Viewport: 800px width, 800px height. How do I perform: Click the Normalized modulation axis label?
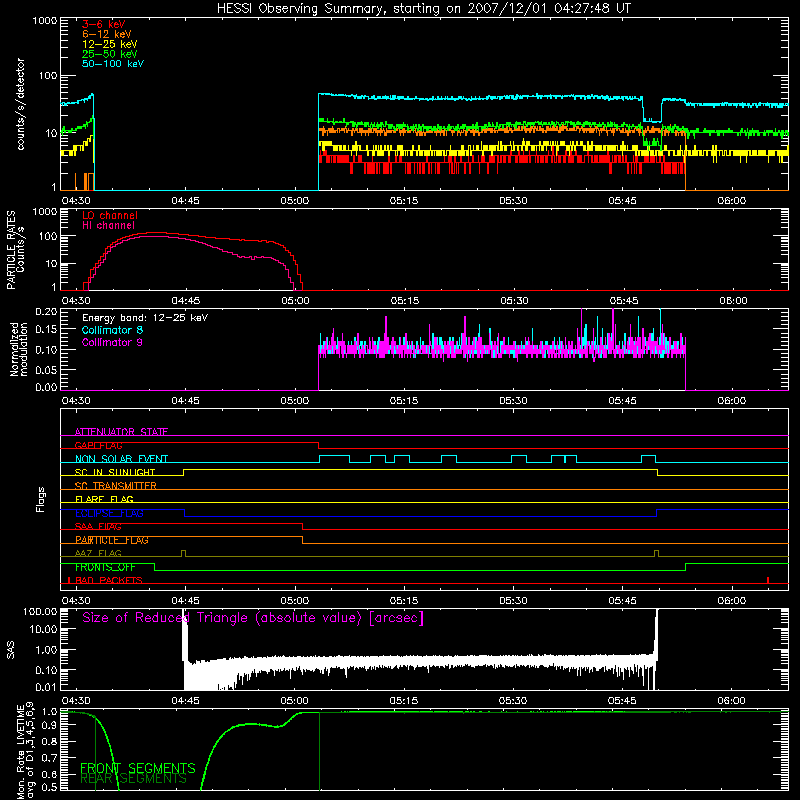click(19, 349)
